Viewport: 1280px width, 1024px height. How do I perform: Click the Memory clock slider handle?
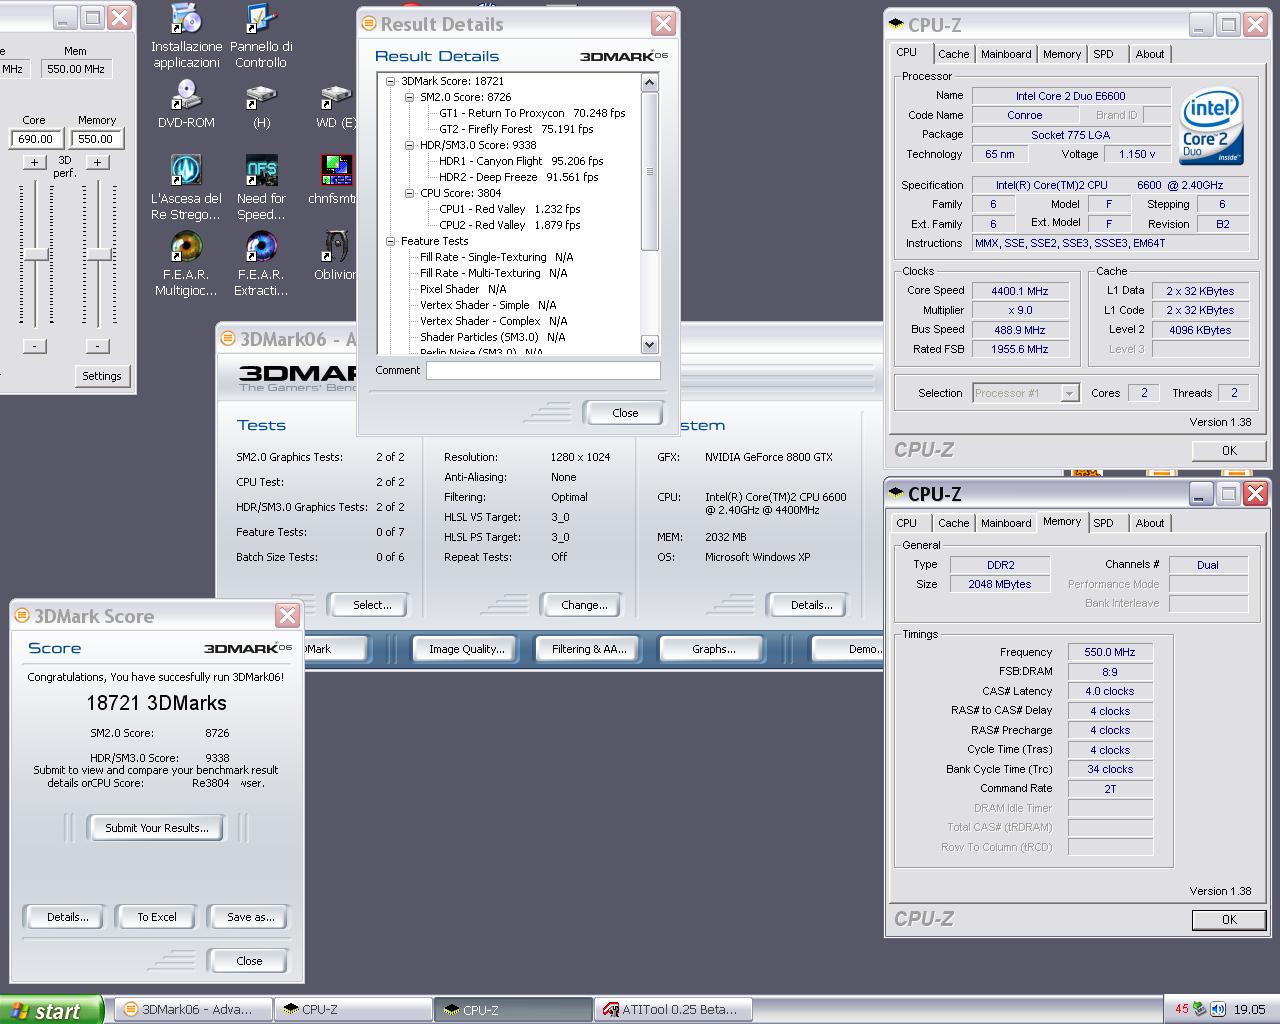point(98,256)
